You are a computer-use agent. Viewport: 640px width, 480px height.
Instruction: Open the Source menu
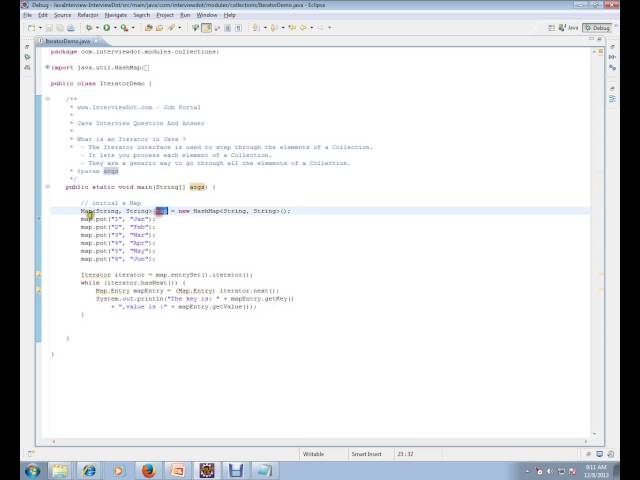pyautogui.click(x=62, y=15)
